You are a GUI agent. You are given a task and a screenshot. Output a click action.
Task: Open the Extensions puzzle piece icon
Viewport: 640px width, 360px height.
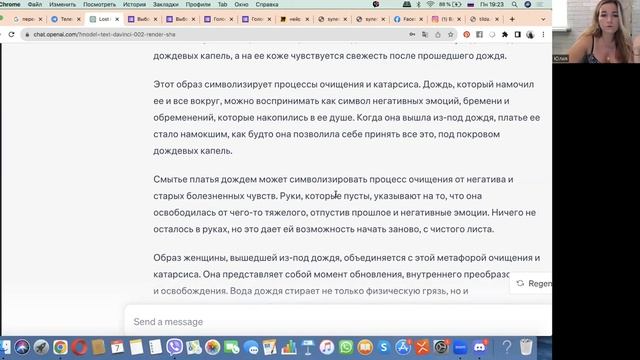[x=505, y=35]
